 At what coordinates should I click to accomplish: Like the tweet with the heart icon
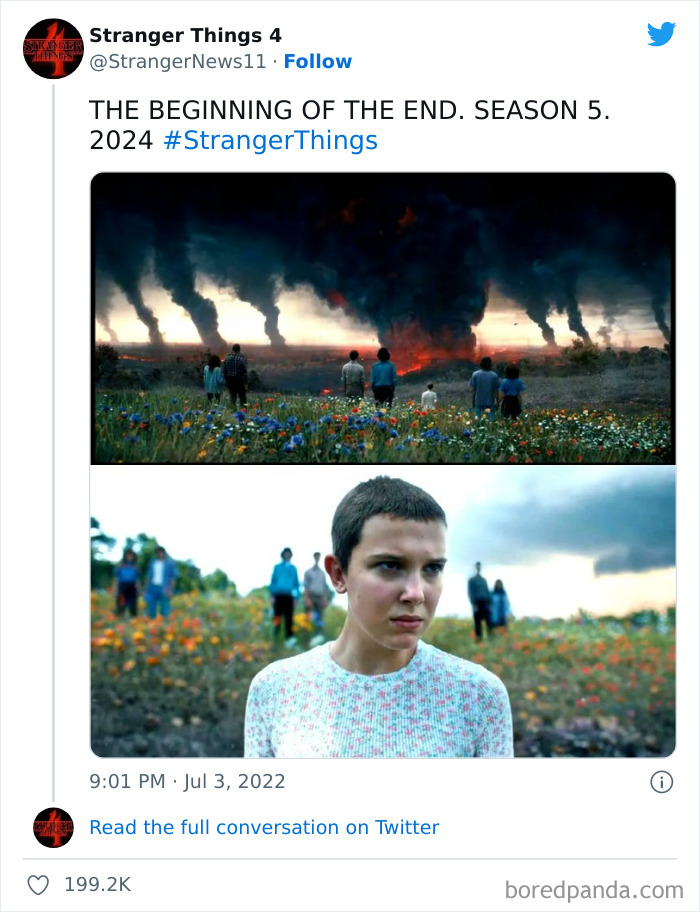point(38,885)
